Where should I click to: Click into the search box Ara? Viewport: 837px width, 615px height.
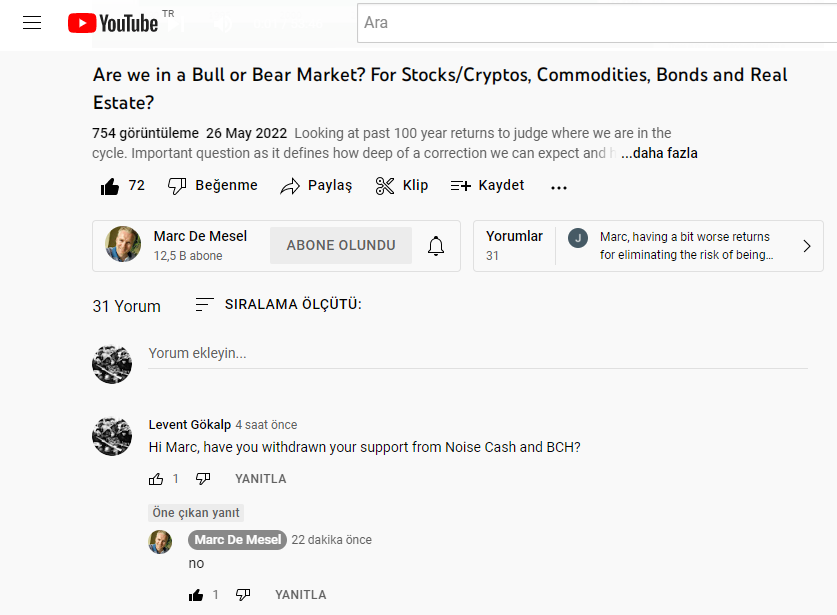coord(597,23)
